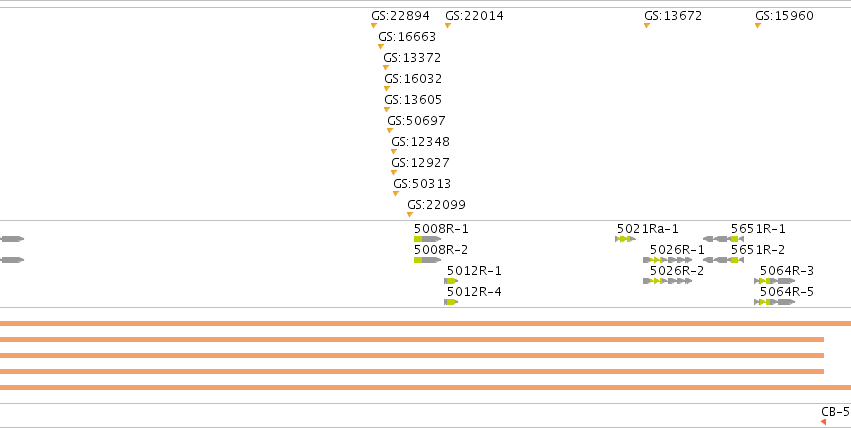Click the bottommost orange track bar
The image size is (851, 428).
(x=426, y=387)
